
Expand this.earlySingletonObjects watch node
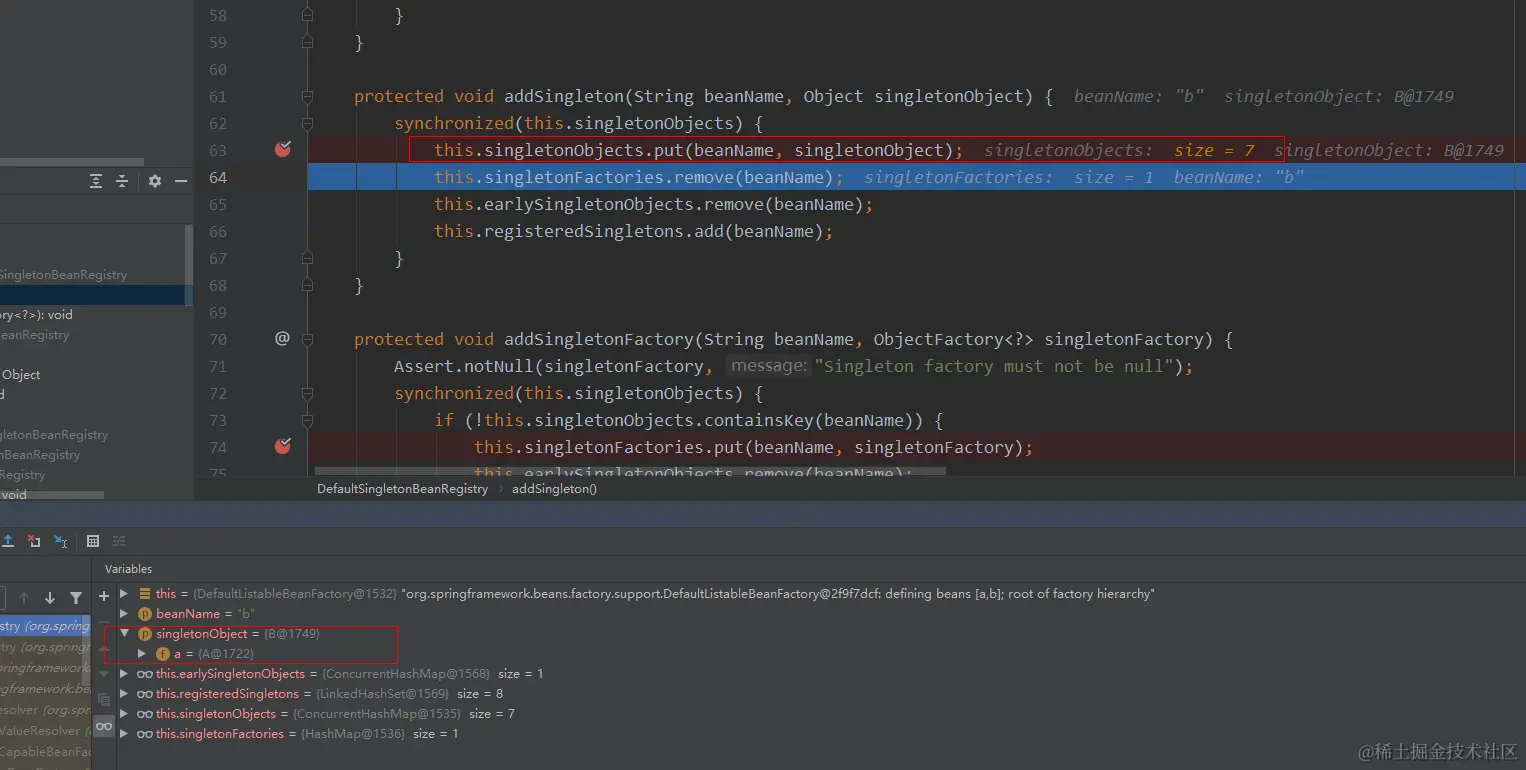[124, 674]
